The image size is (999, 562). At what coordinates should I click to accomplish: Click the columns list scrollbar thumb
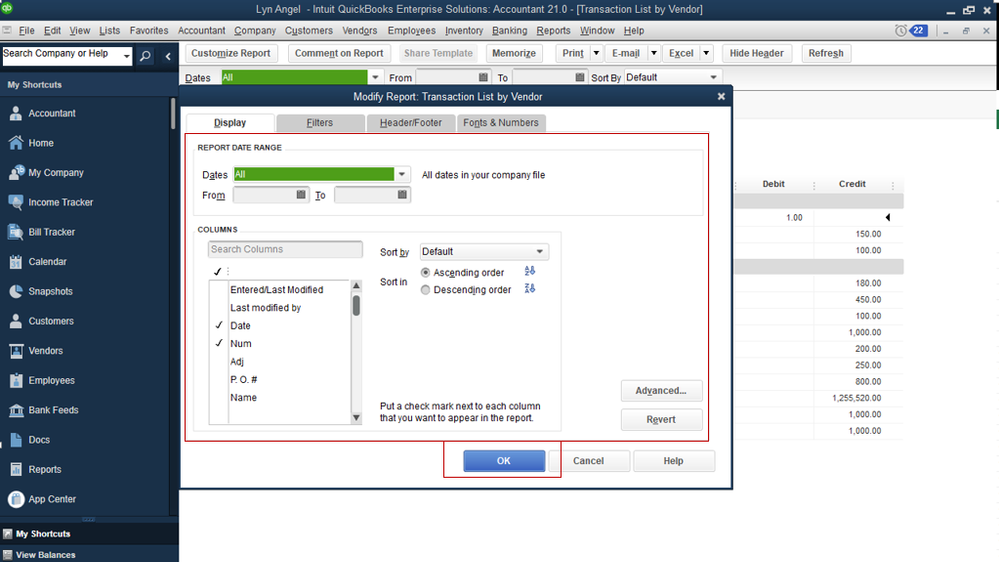(356, 305)
